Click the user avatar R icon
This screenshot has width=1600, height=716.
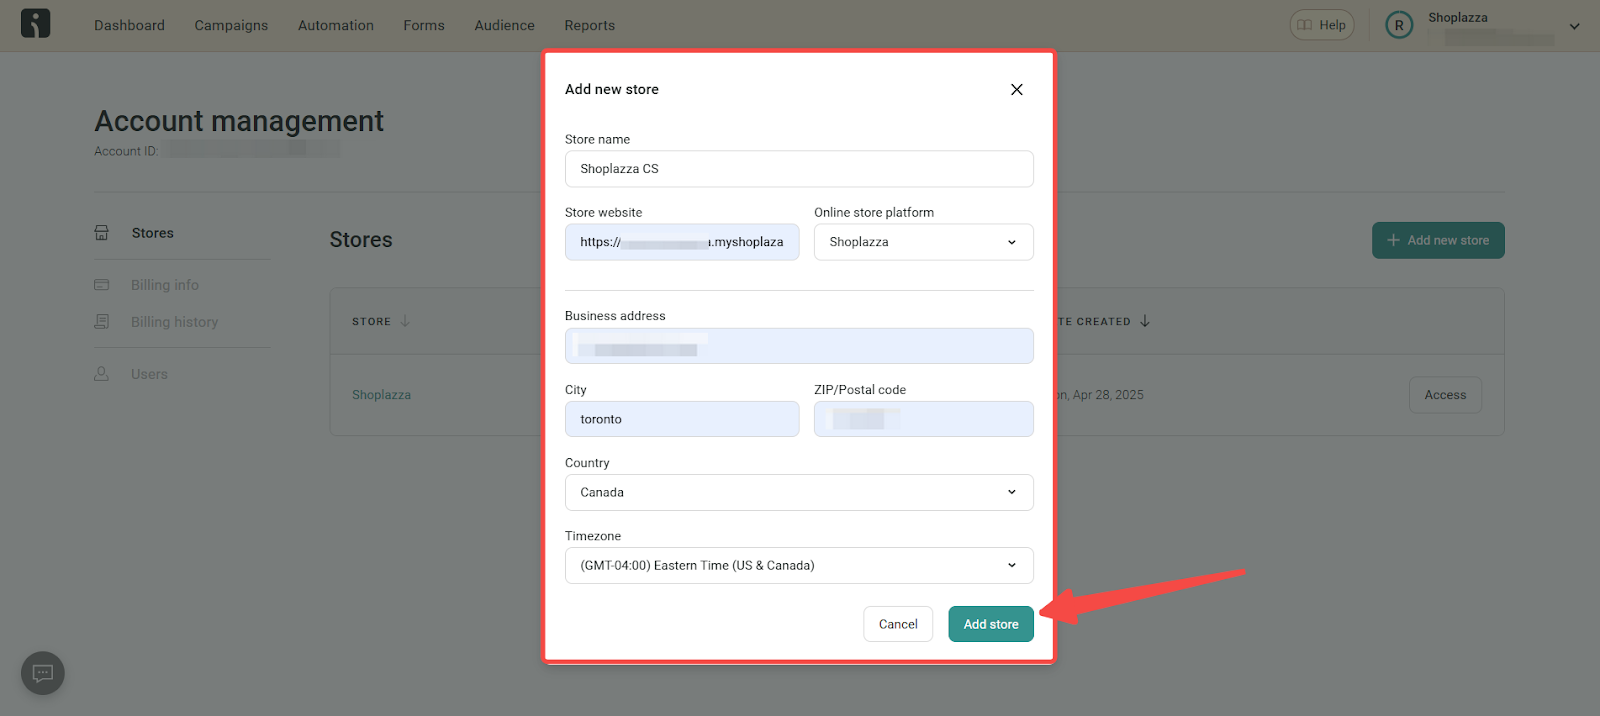coord(1399,25)
